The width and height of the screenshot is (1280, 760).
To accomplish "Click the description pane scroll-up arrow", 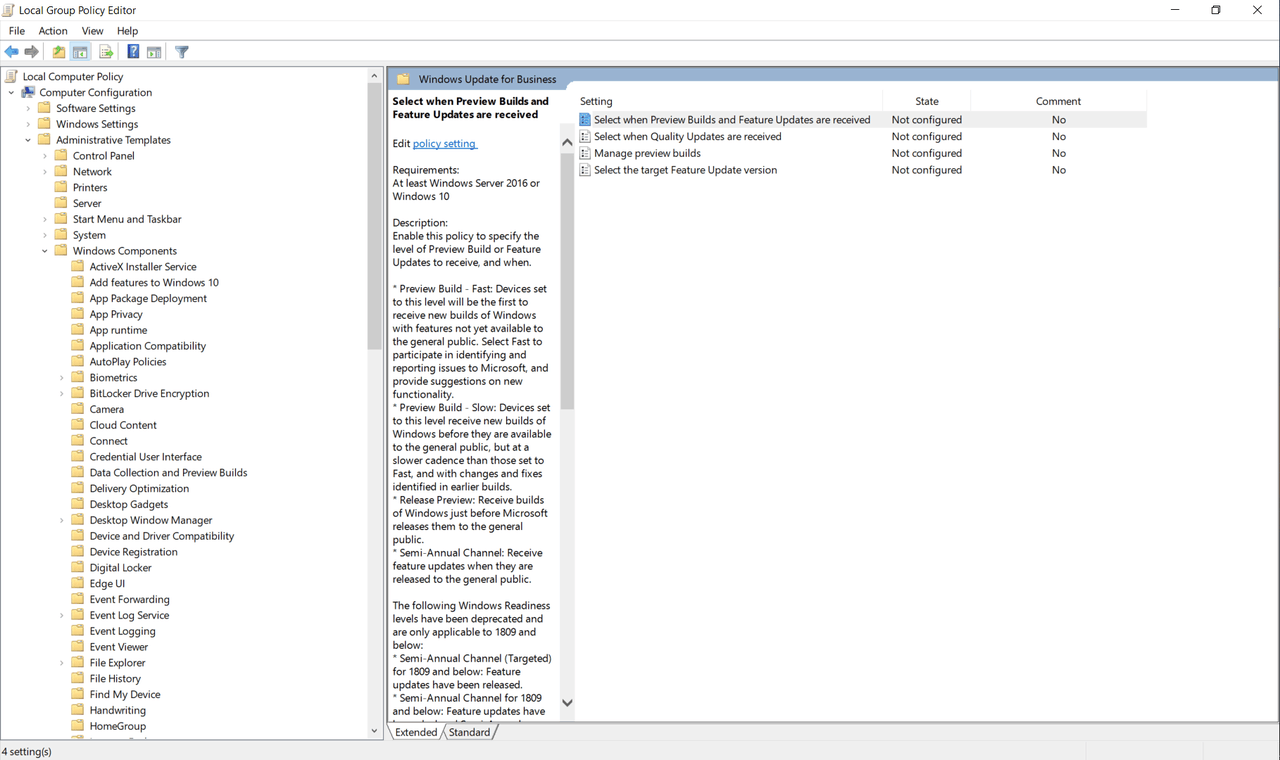I will click(567, 142).
